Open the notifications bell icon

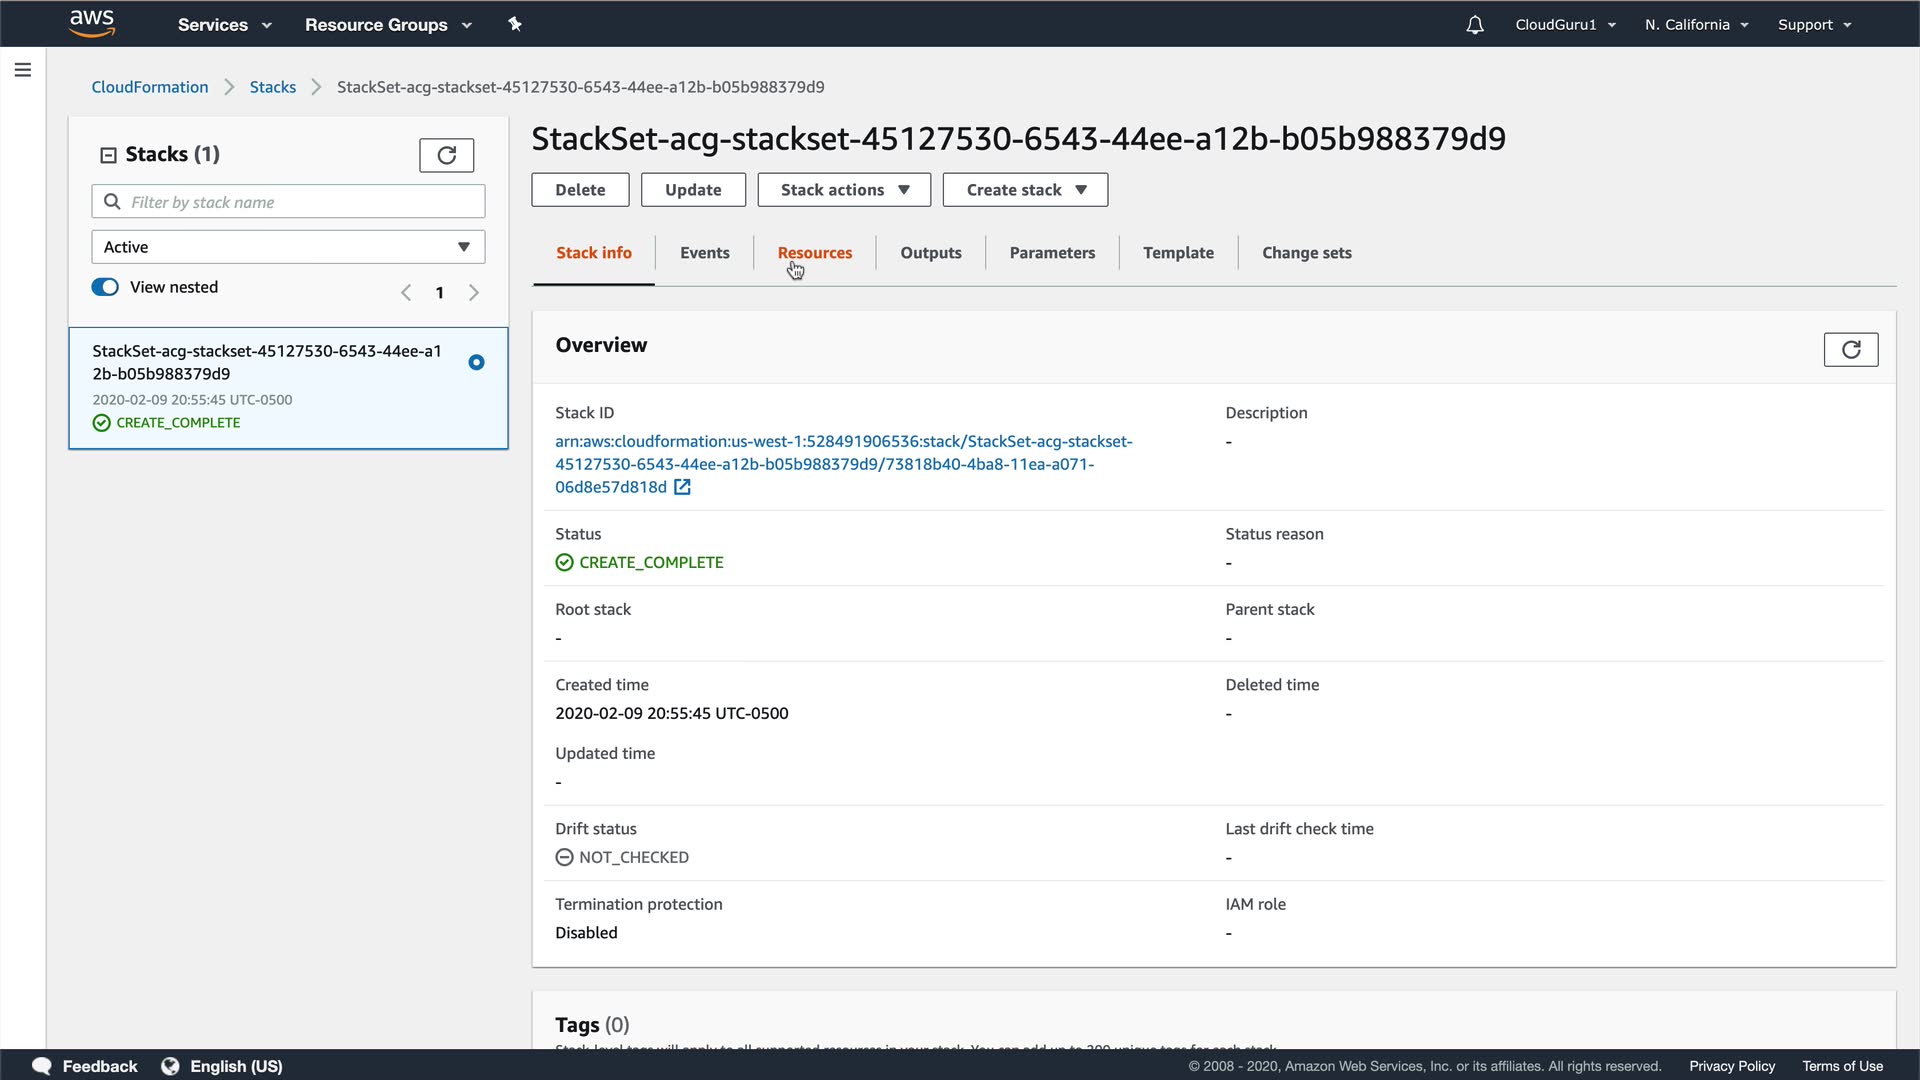tap(1475, 25)
